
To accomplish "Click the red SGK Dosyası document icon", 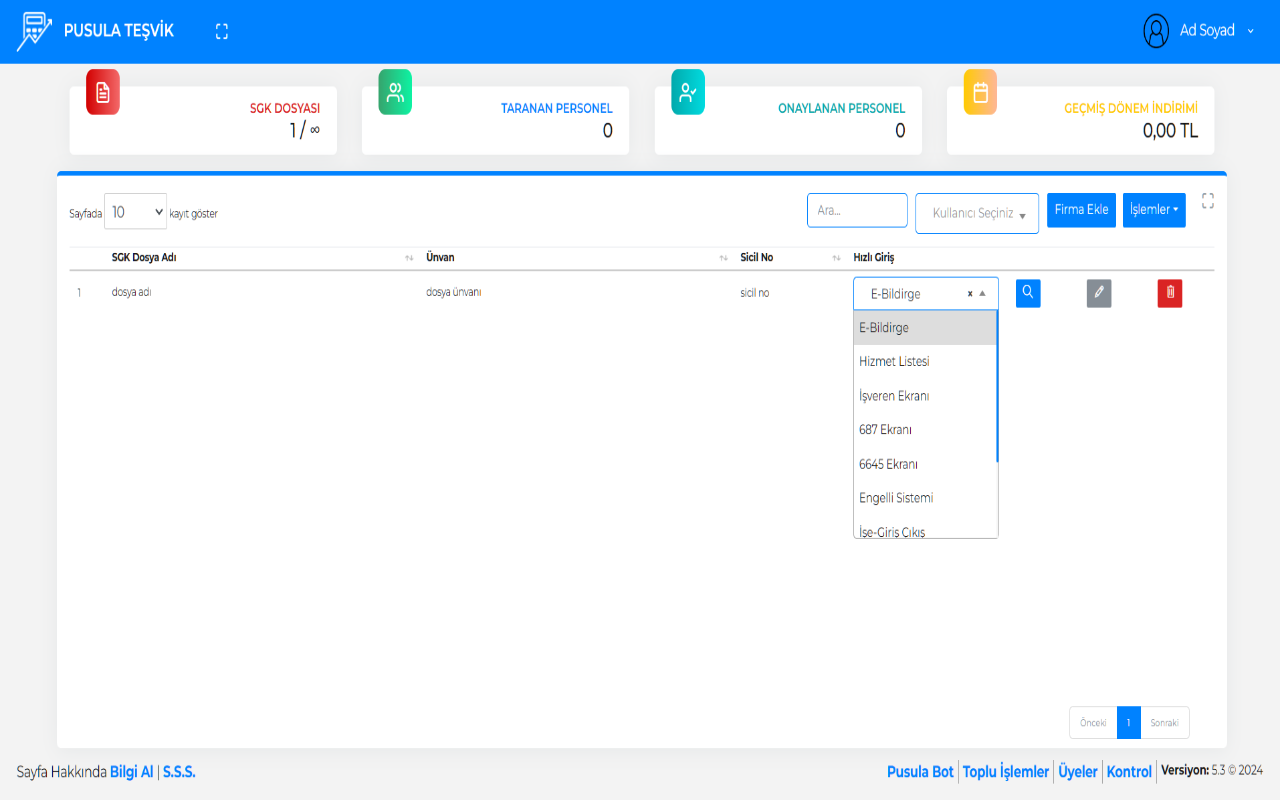I will pyautogui.click(x=103, y=92).
